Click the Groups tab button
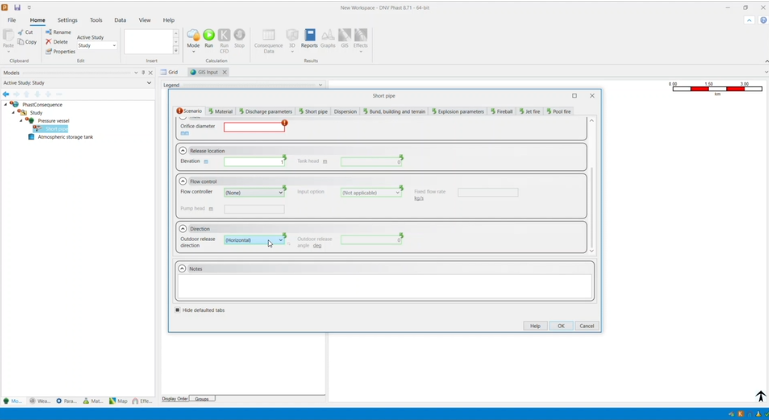This screenshot has height=420, width=769. click(202, 398)
